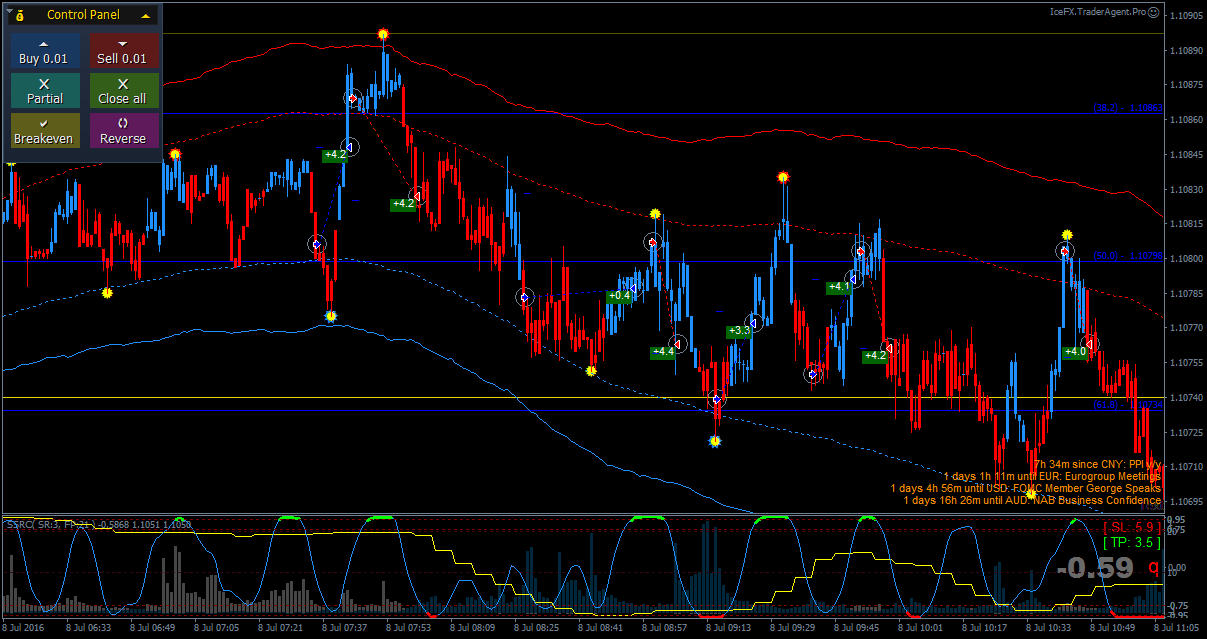
Task: Click the EUR: Eurogroup Meetings news line
Action: point(1052,476)
